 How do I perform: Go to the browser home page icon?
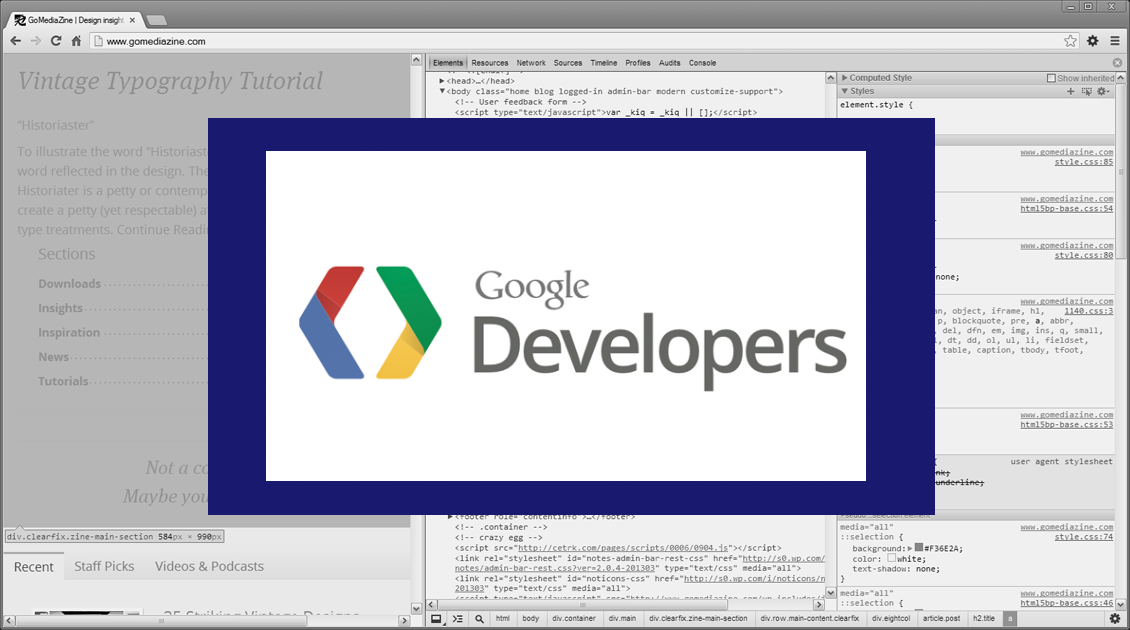76,41
